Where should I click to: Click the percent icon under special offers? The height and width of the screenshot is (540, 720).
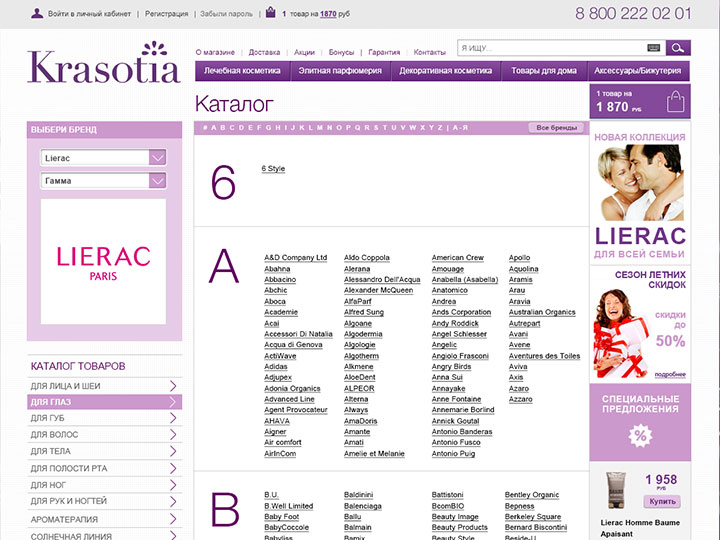click(x=640, y=435)
